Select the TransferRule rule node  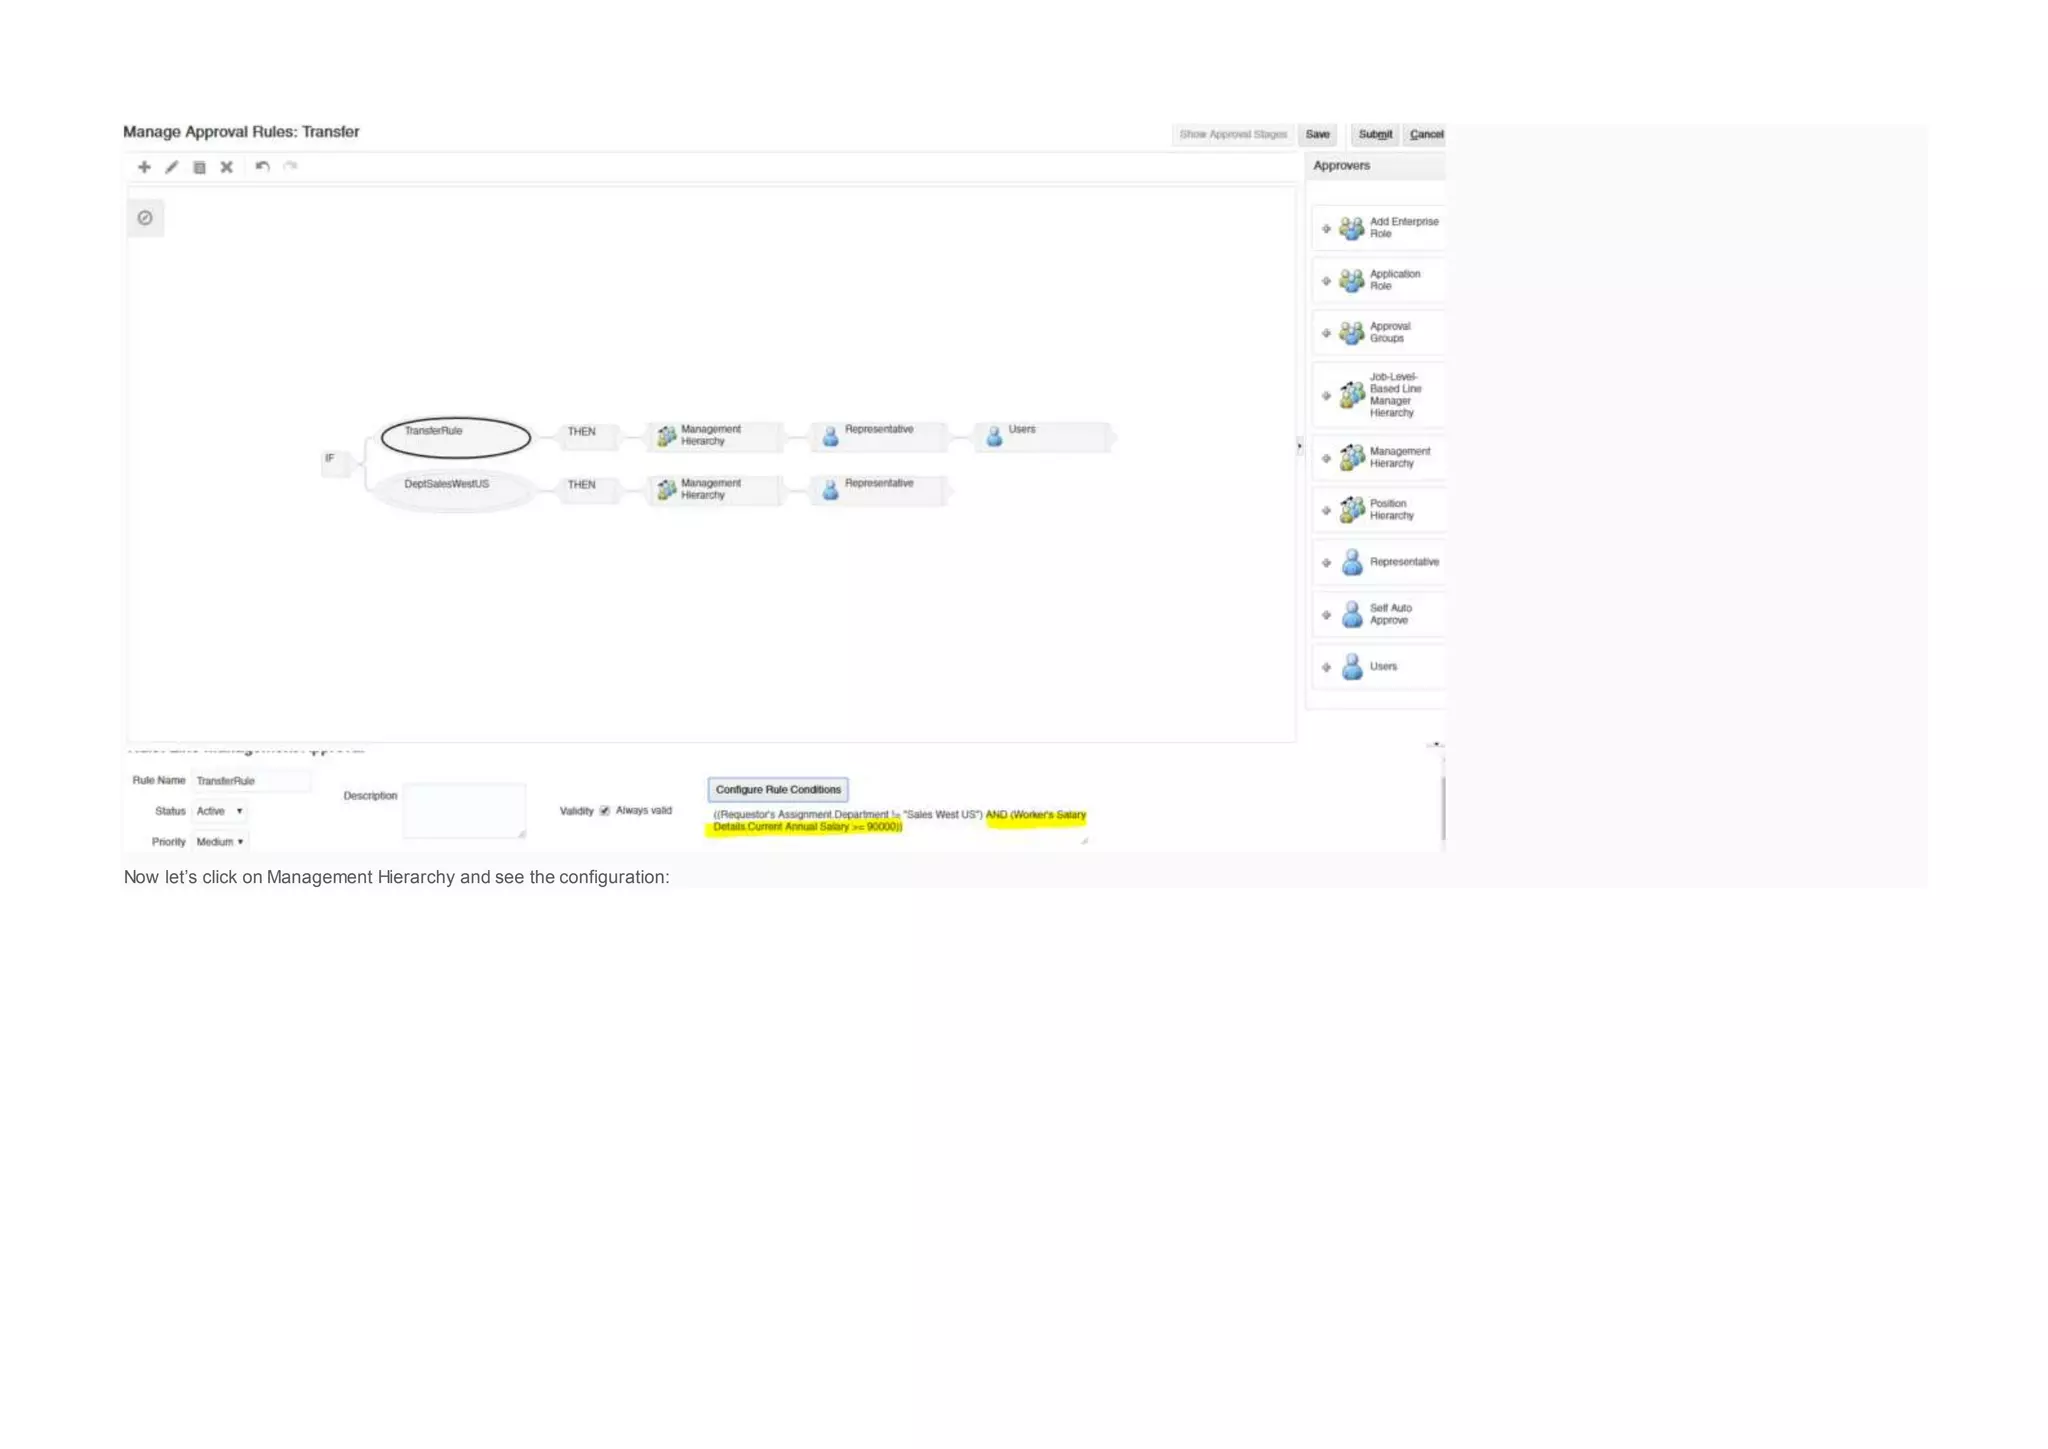pos(455,437)
